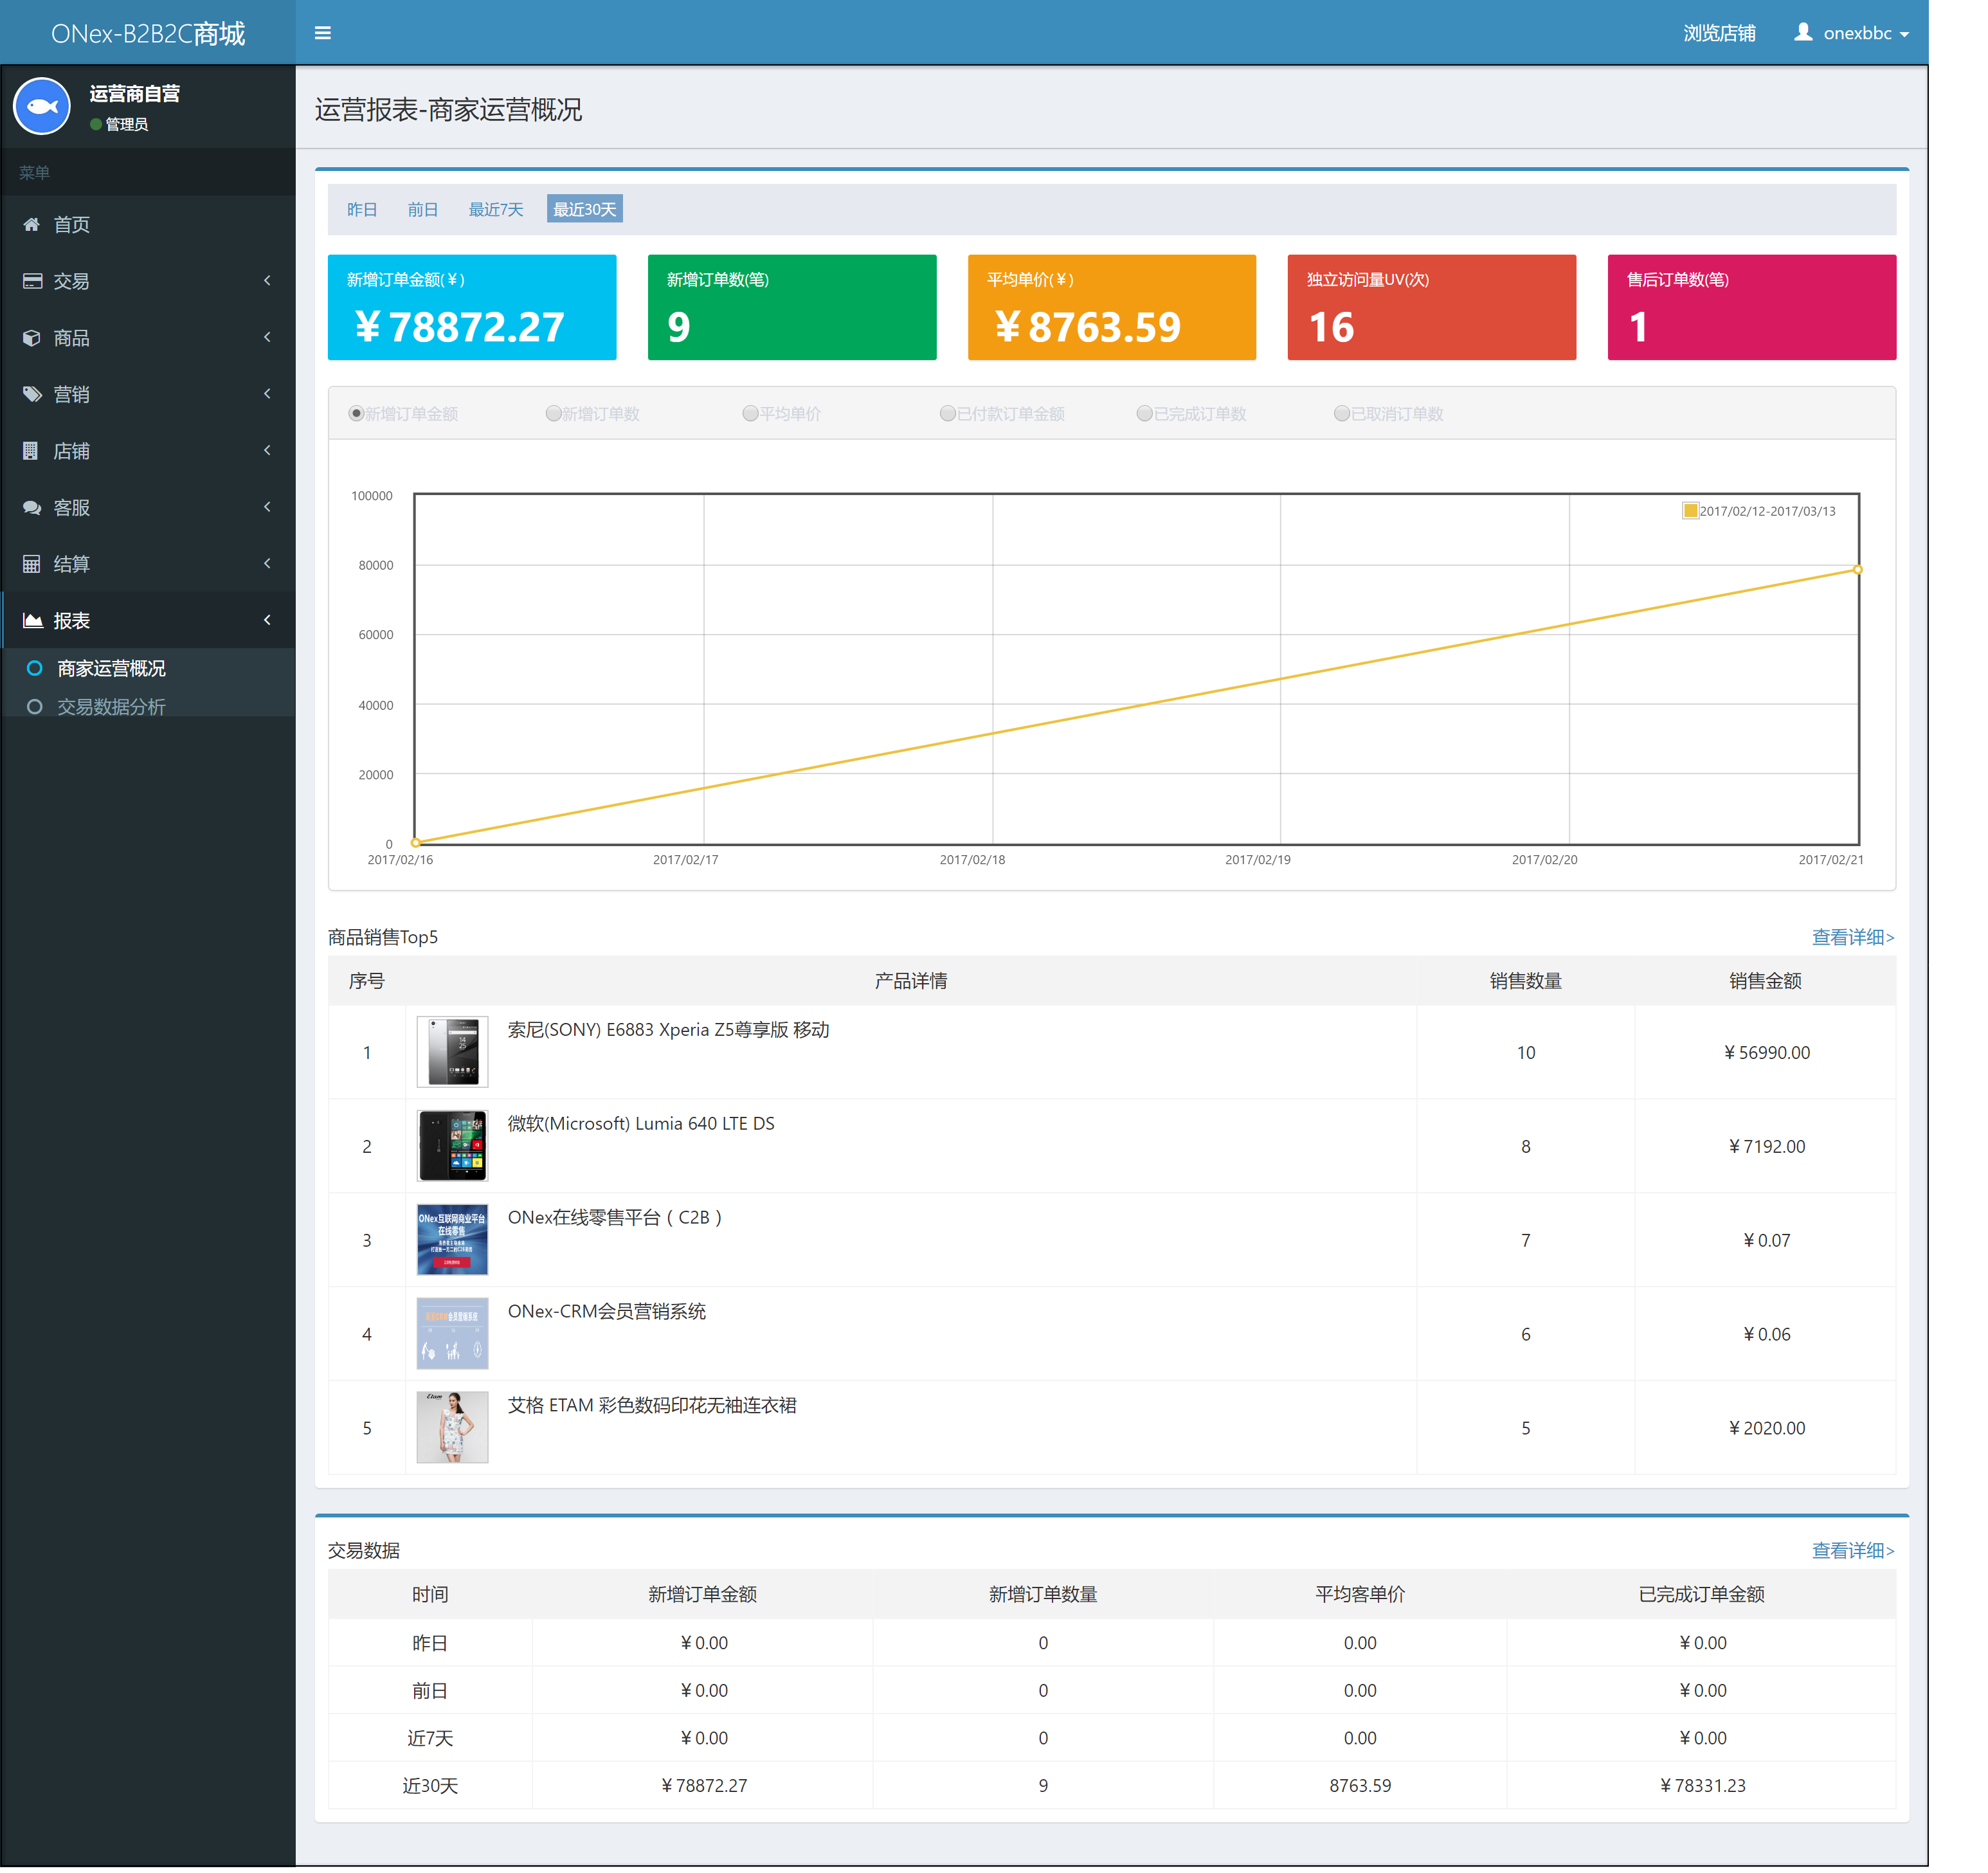This screenshot has height=1873, width=1988.
Task: Open the 首页 menu item
Action: pos(148,224)
